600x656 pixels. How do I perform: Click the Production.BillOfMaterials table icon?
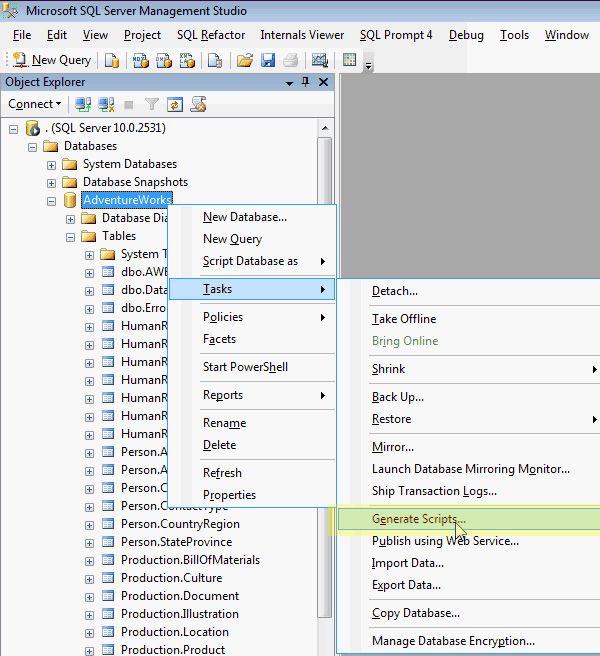point(108,560)
